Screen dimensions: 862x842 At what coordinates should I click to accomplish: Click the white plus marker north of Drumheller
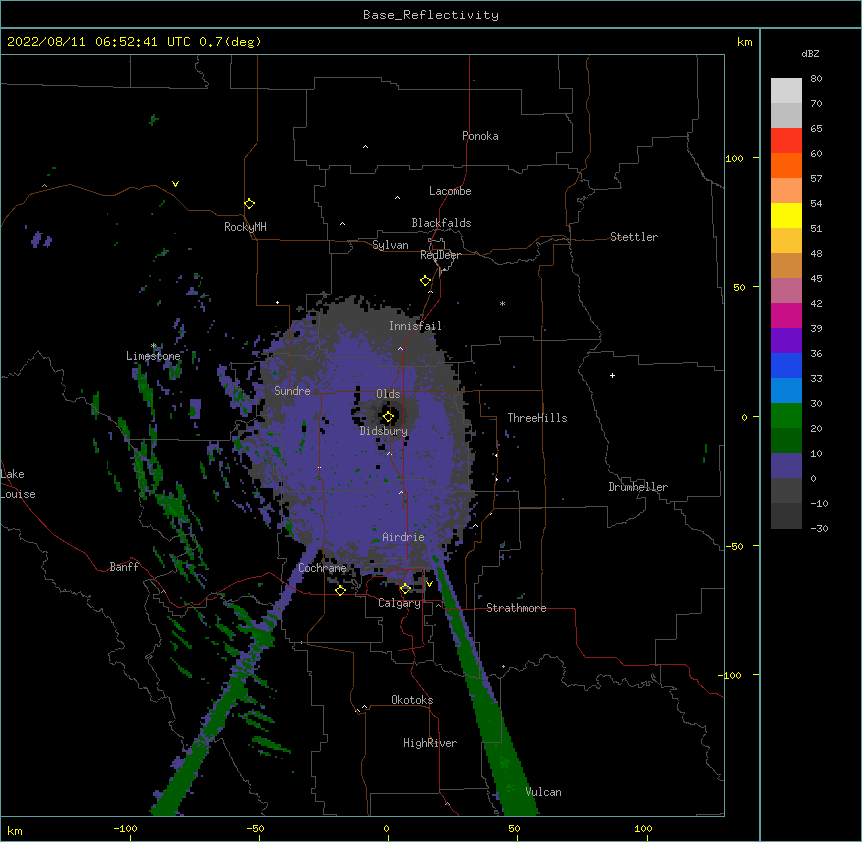pos(612,375)
